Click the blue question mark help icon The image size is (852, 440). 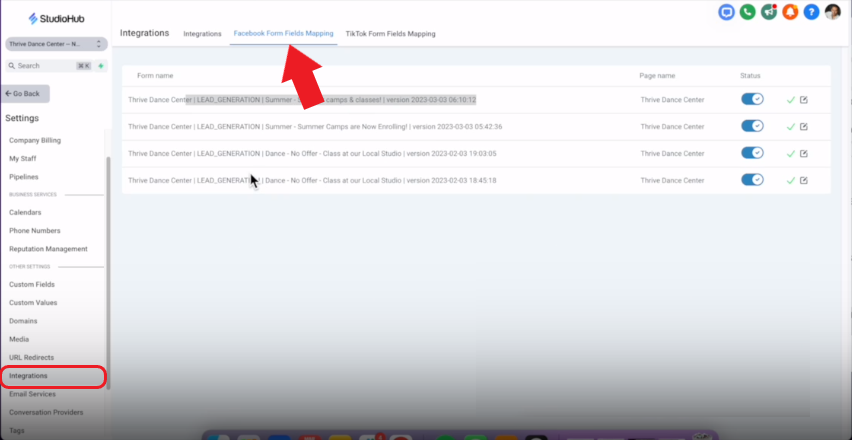pyautogui.click(x=811, y=12)
